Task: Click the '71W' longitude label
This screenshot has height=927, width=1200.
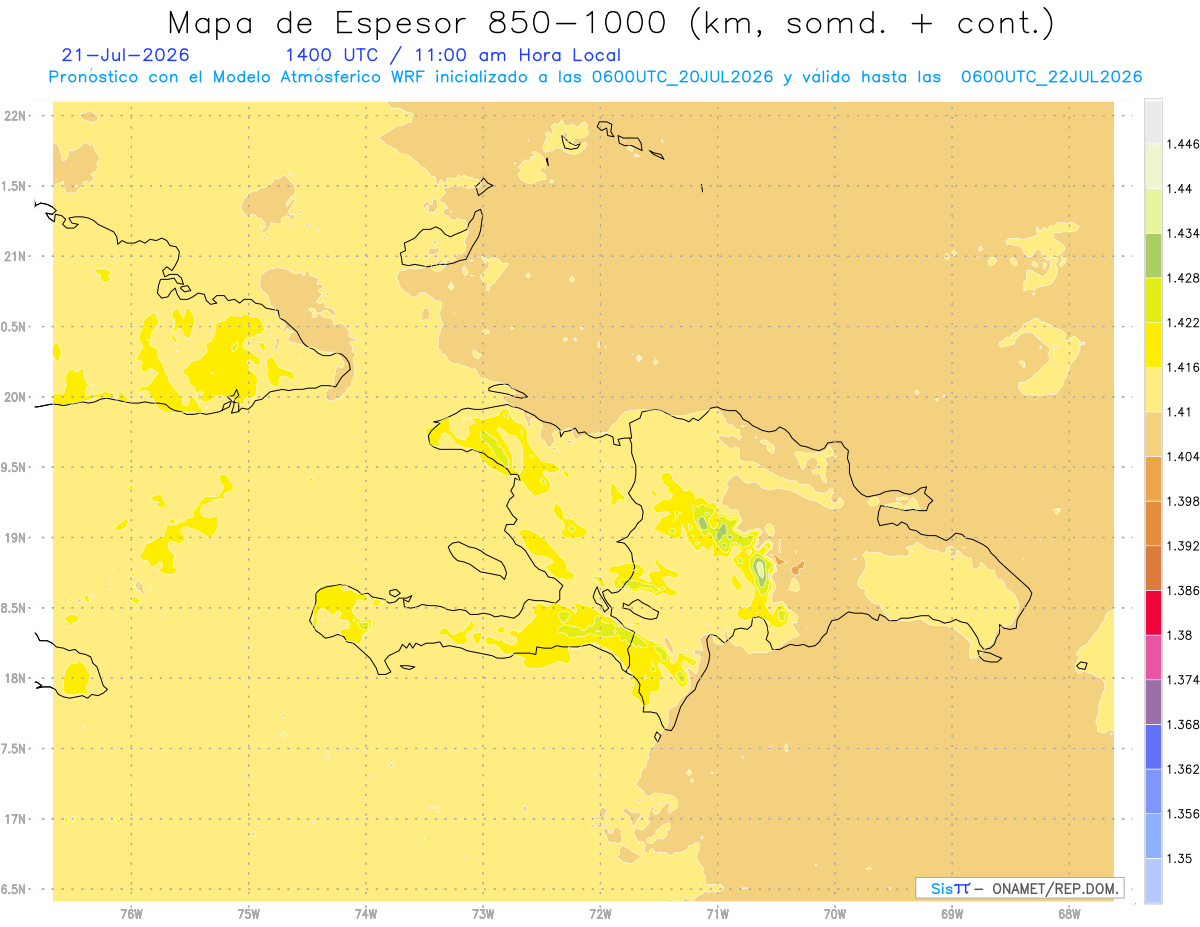Action: click(717, 914)
